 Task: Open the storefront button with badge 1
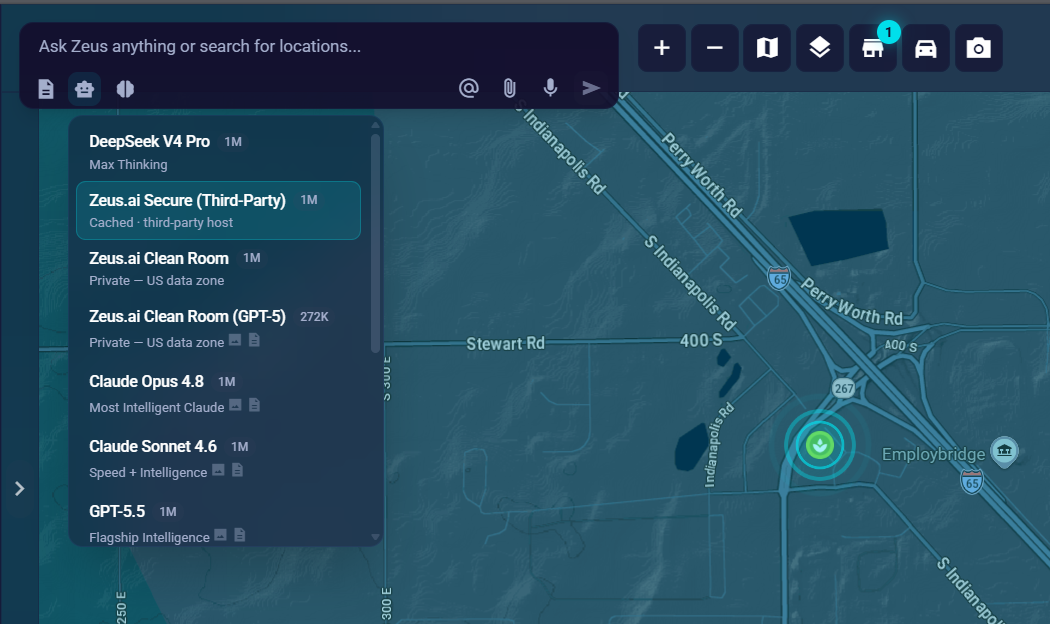pyautogui.click(x=873, y=48)
